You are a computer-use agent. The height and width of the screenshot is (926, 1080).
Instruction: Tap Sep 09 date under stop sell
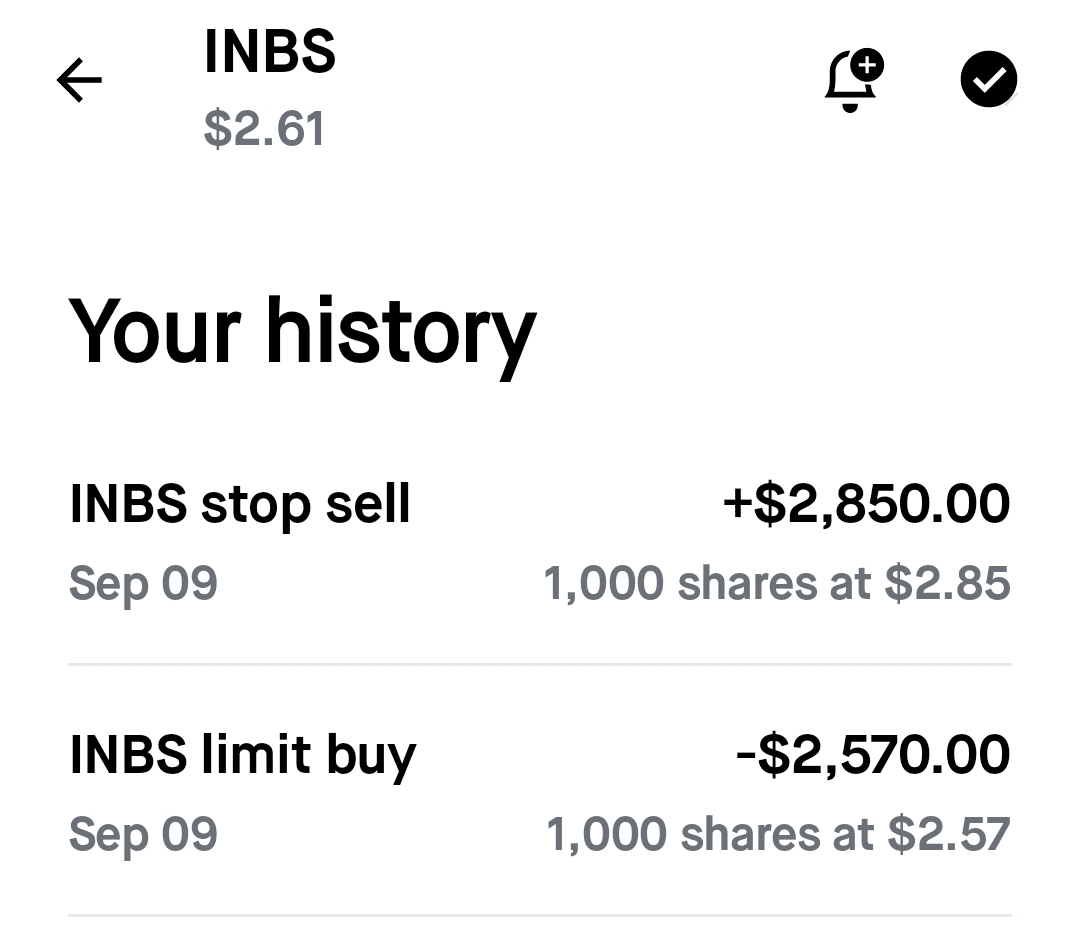[x=143, y=584]
